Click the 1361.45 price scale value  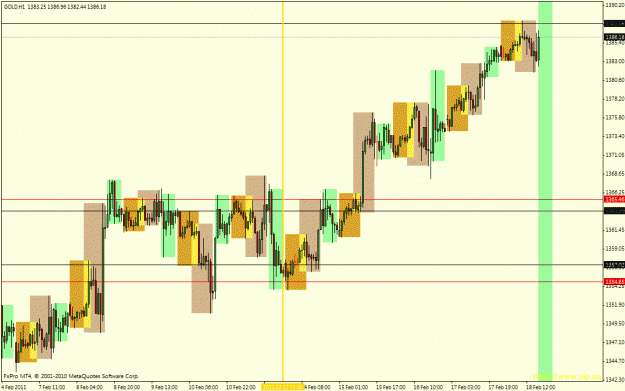point(615,230)
